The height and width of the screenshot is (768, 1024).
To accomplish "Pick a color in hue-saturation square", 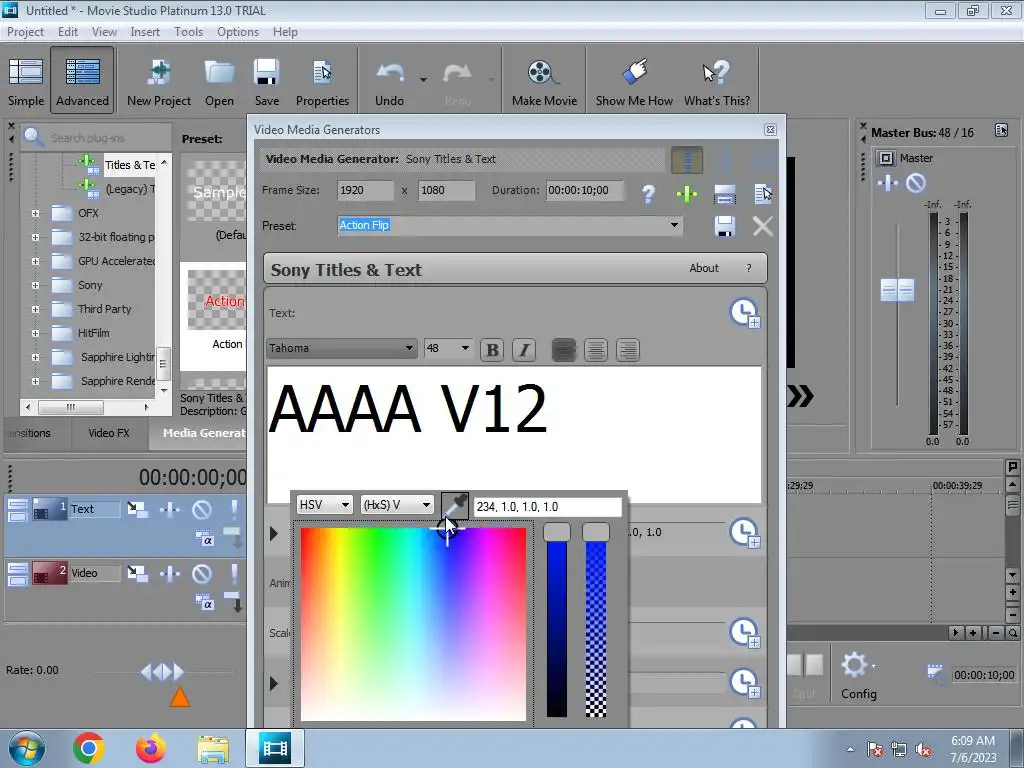I will point(413,624).
